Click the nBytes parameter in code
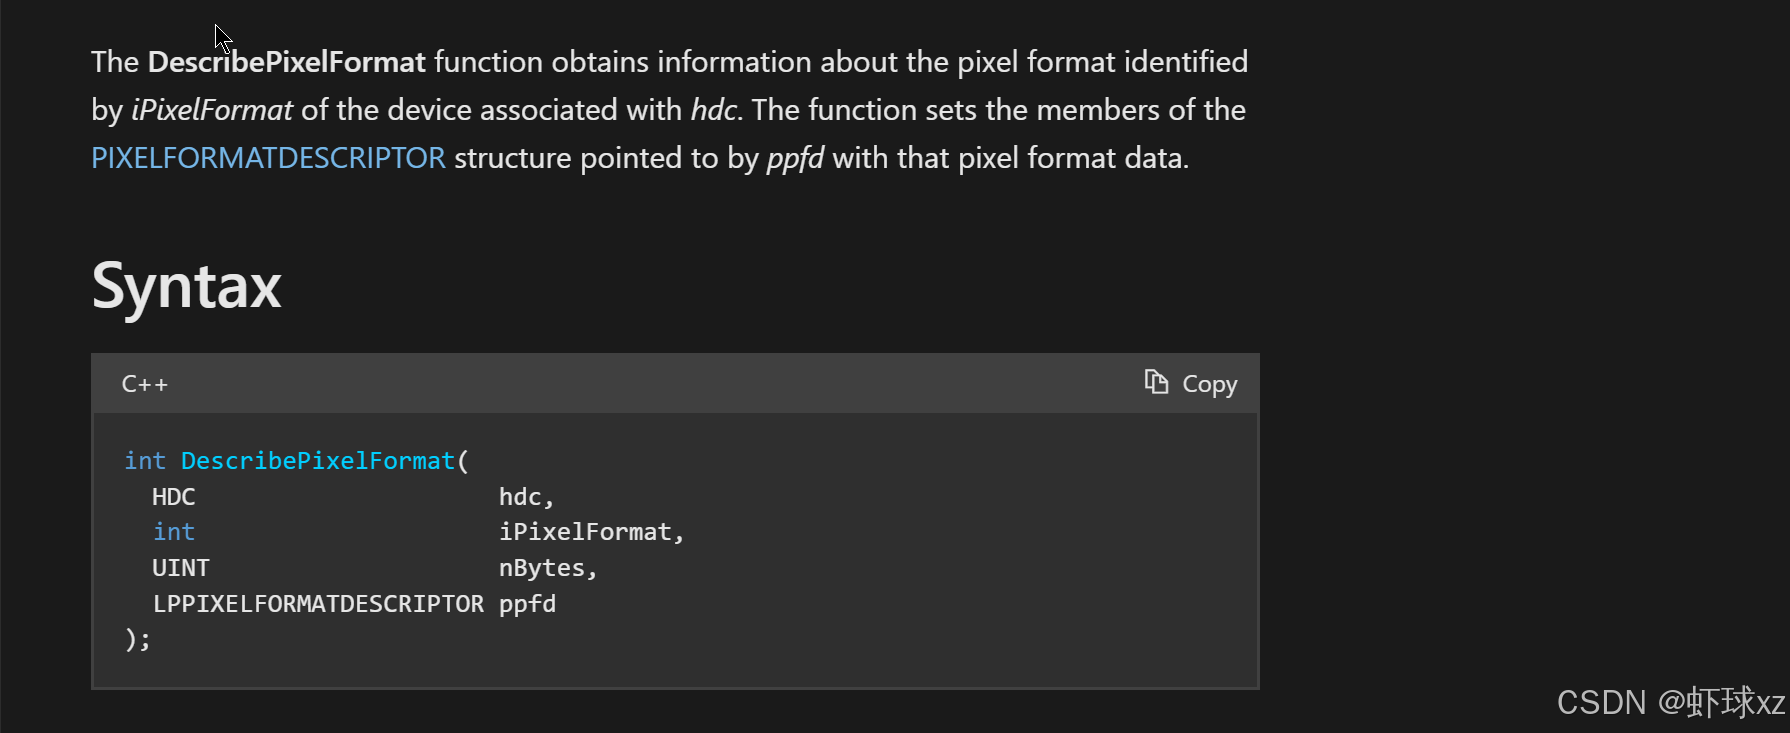The image size is (1790, 733). [x=548, y=568]
